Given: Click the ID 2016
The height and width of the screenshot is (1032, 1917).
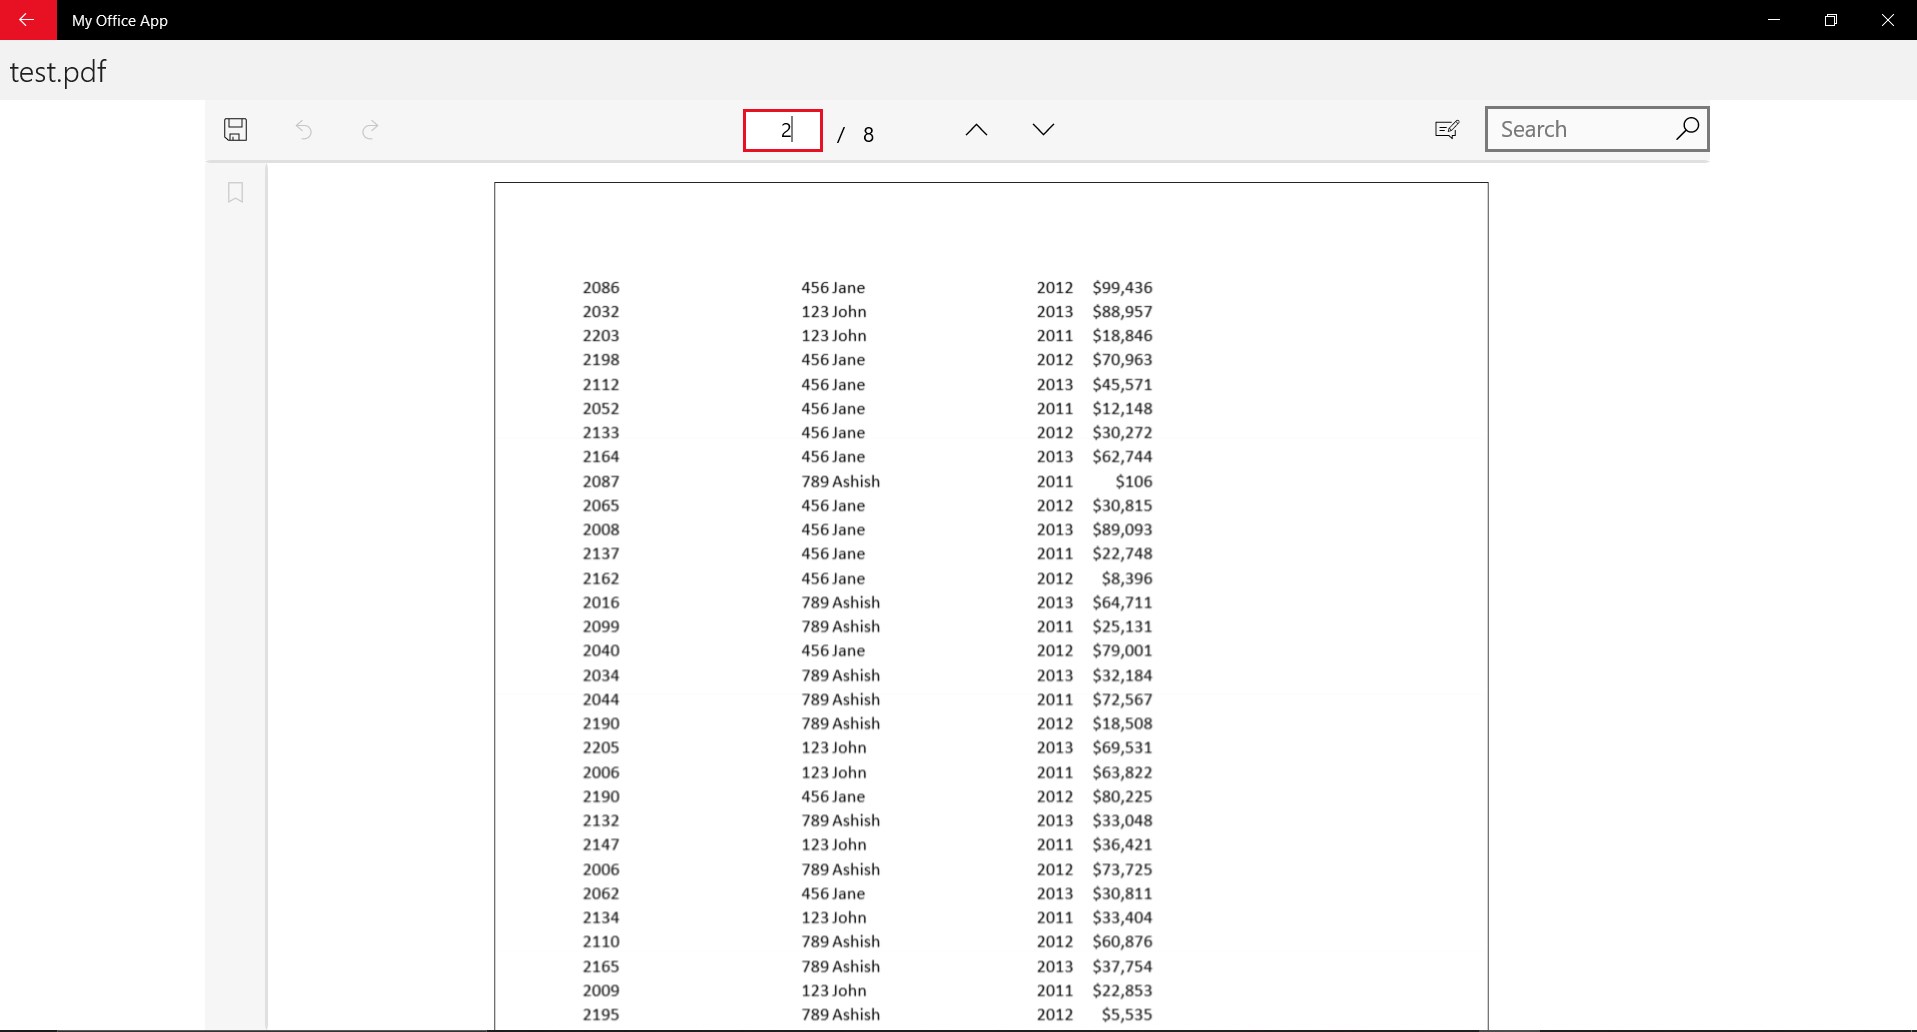Looking at the screenshot, I should tap(601, 602).
